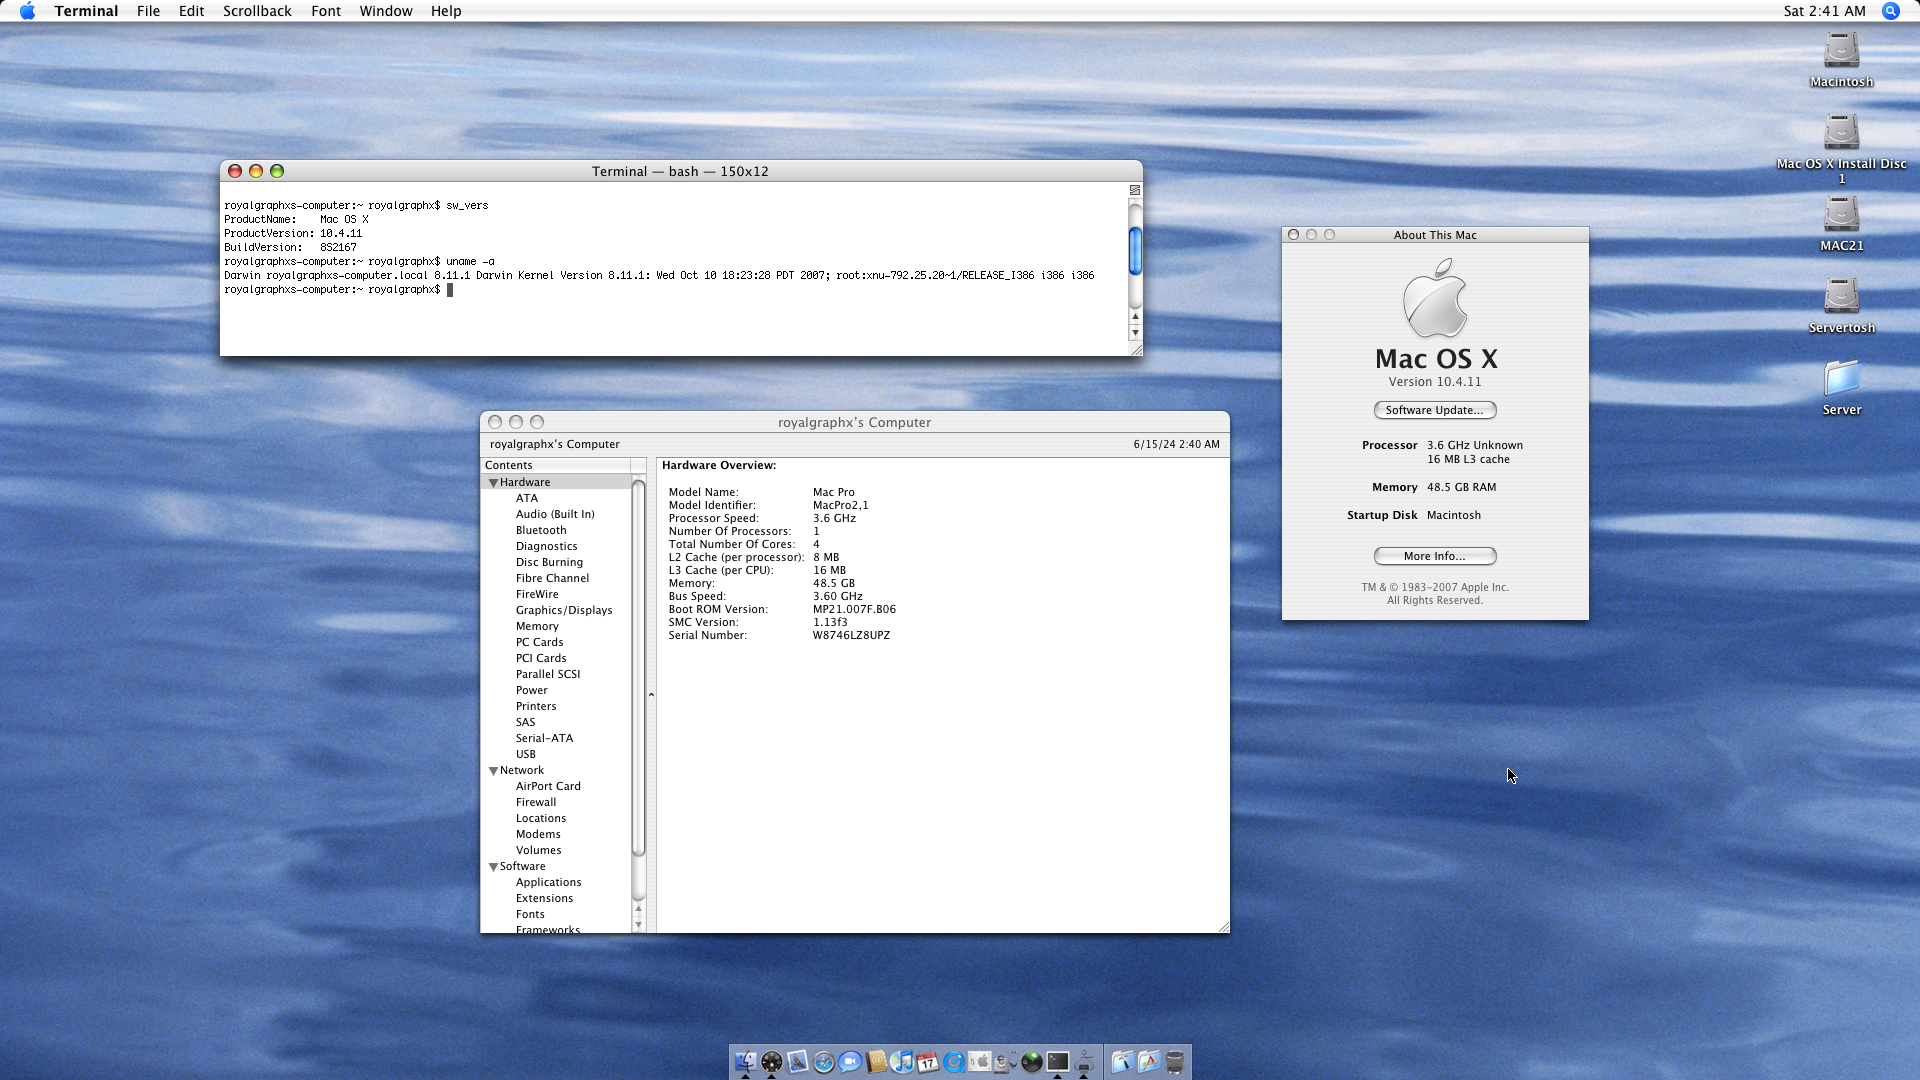Click the Terminal scroll up arrow
Image resolution: width=1920 pixels, height=1080 pixels.
pos(1135,316)
